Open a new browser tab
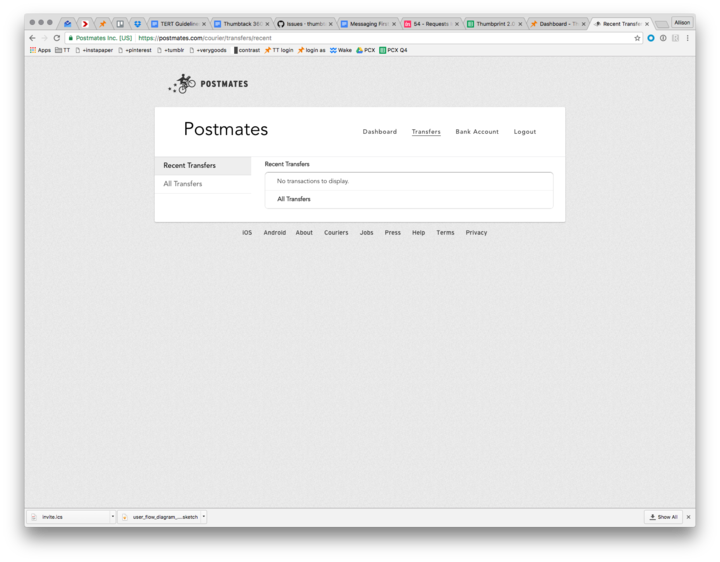Image resolution: width=720 pixels, height=562 pixels. pyautogui.click(x=662, y=24)
